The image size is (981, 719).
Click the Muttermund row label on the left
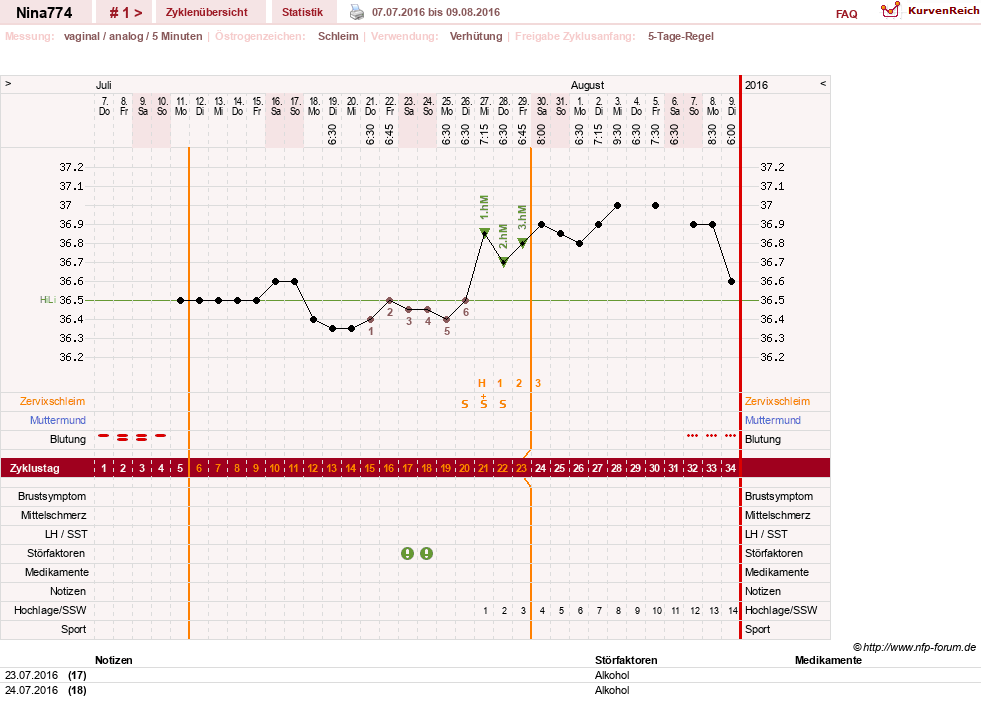58,421
